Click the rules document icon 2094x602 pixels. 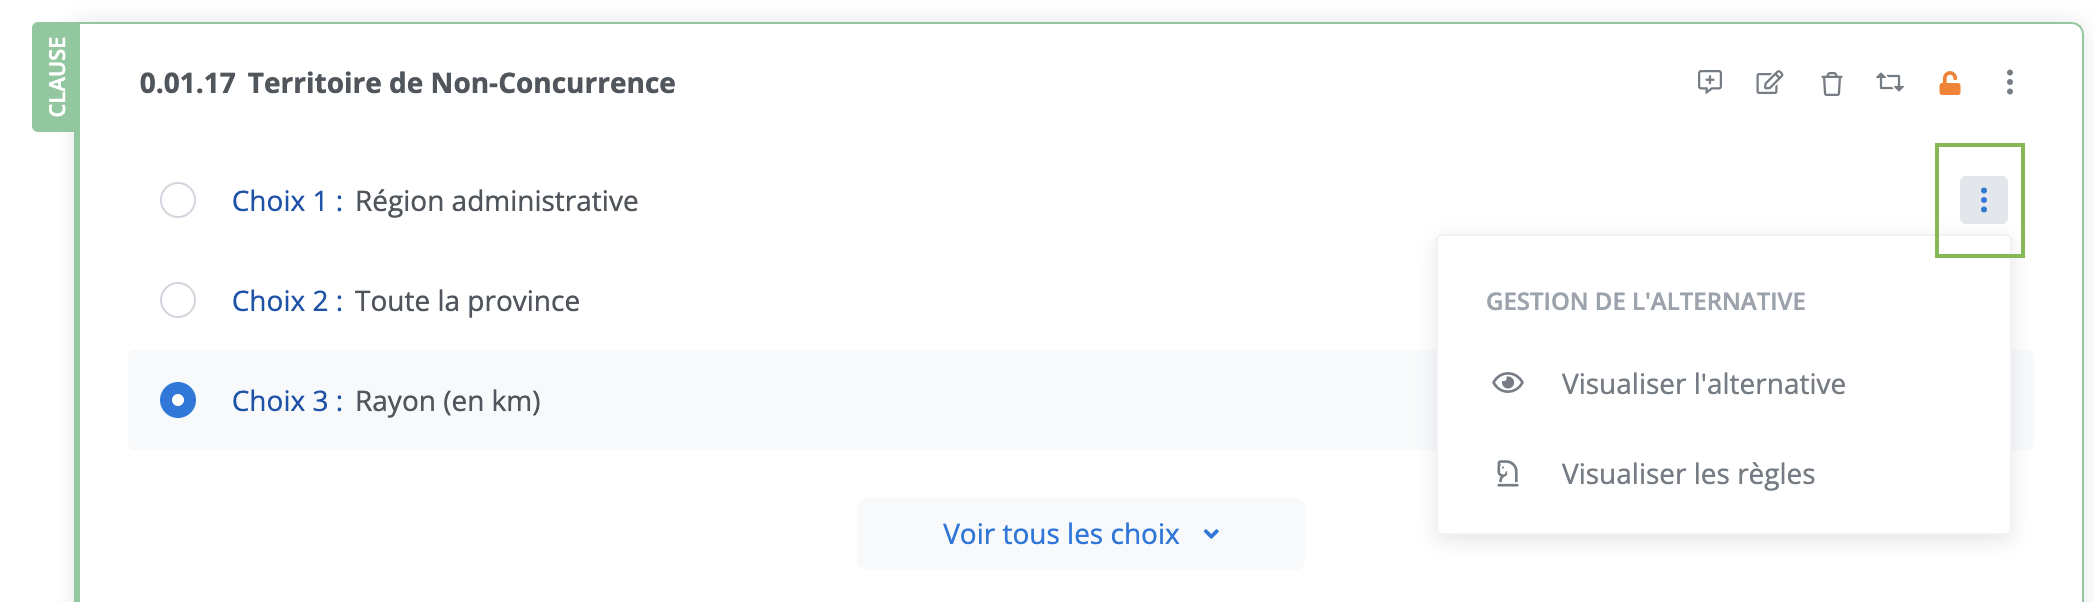(x=1508, y=473)
